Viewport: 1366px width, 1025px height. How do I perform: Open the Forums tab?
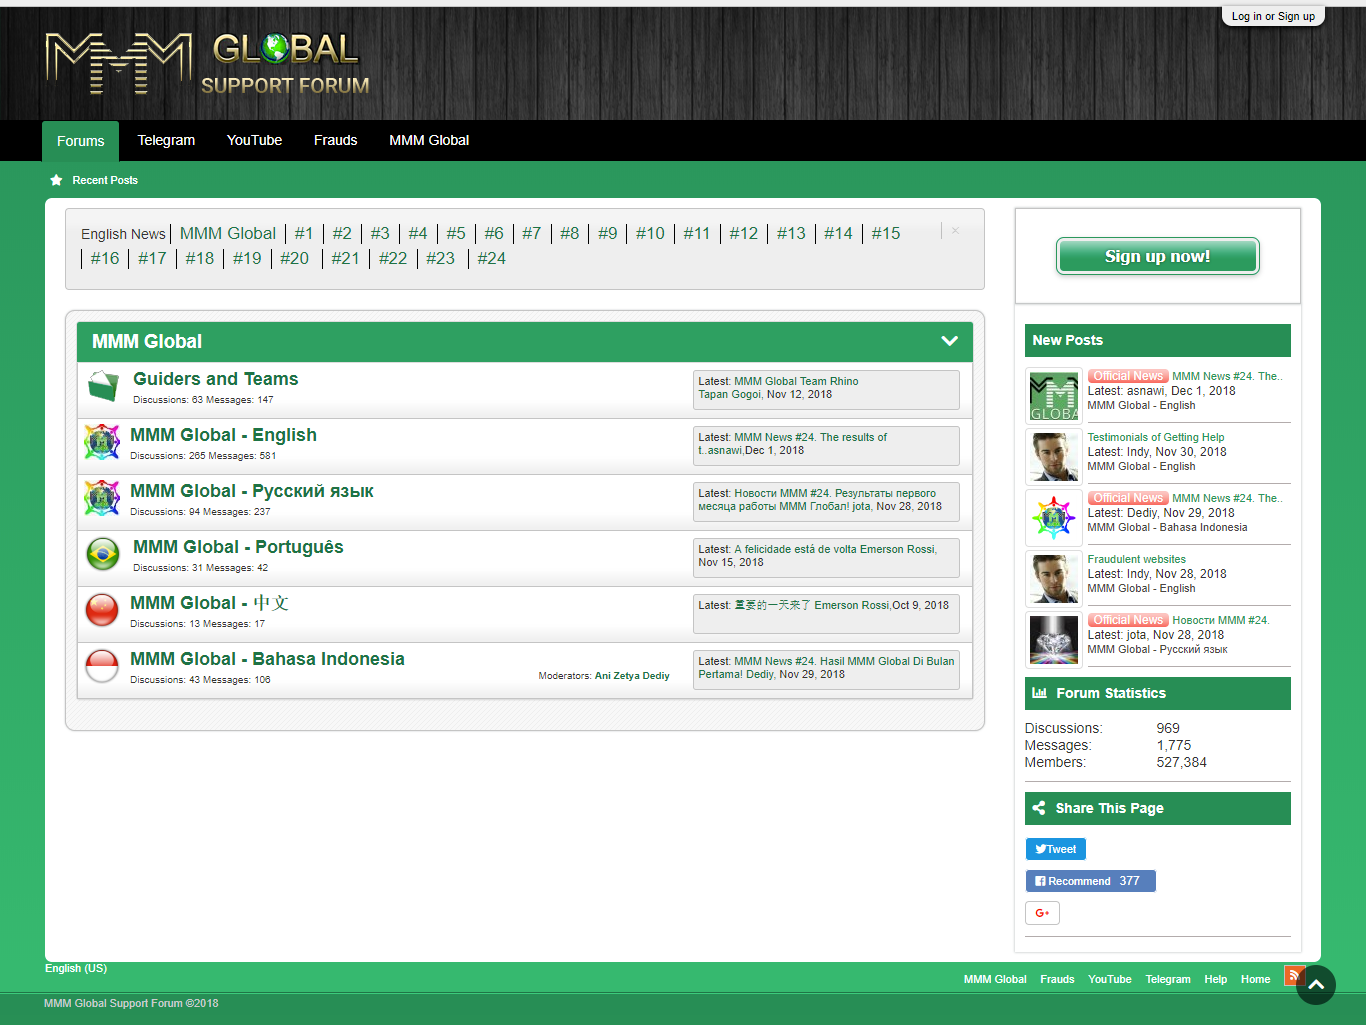(80, 141)
